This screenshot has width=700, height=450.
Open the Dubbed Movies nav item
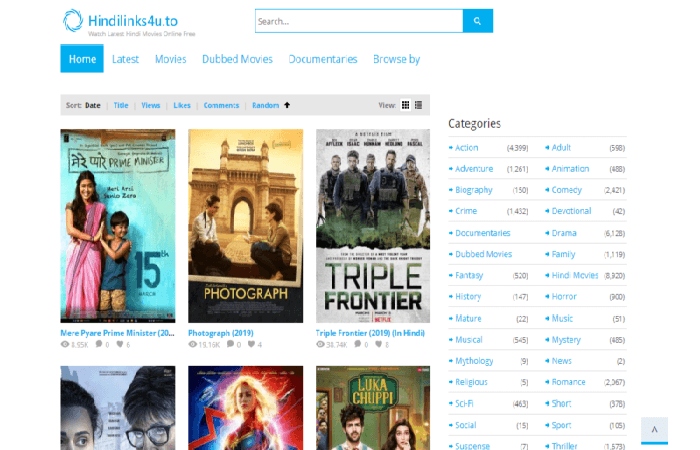237,59
